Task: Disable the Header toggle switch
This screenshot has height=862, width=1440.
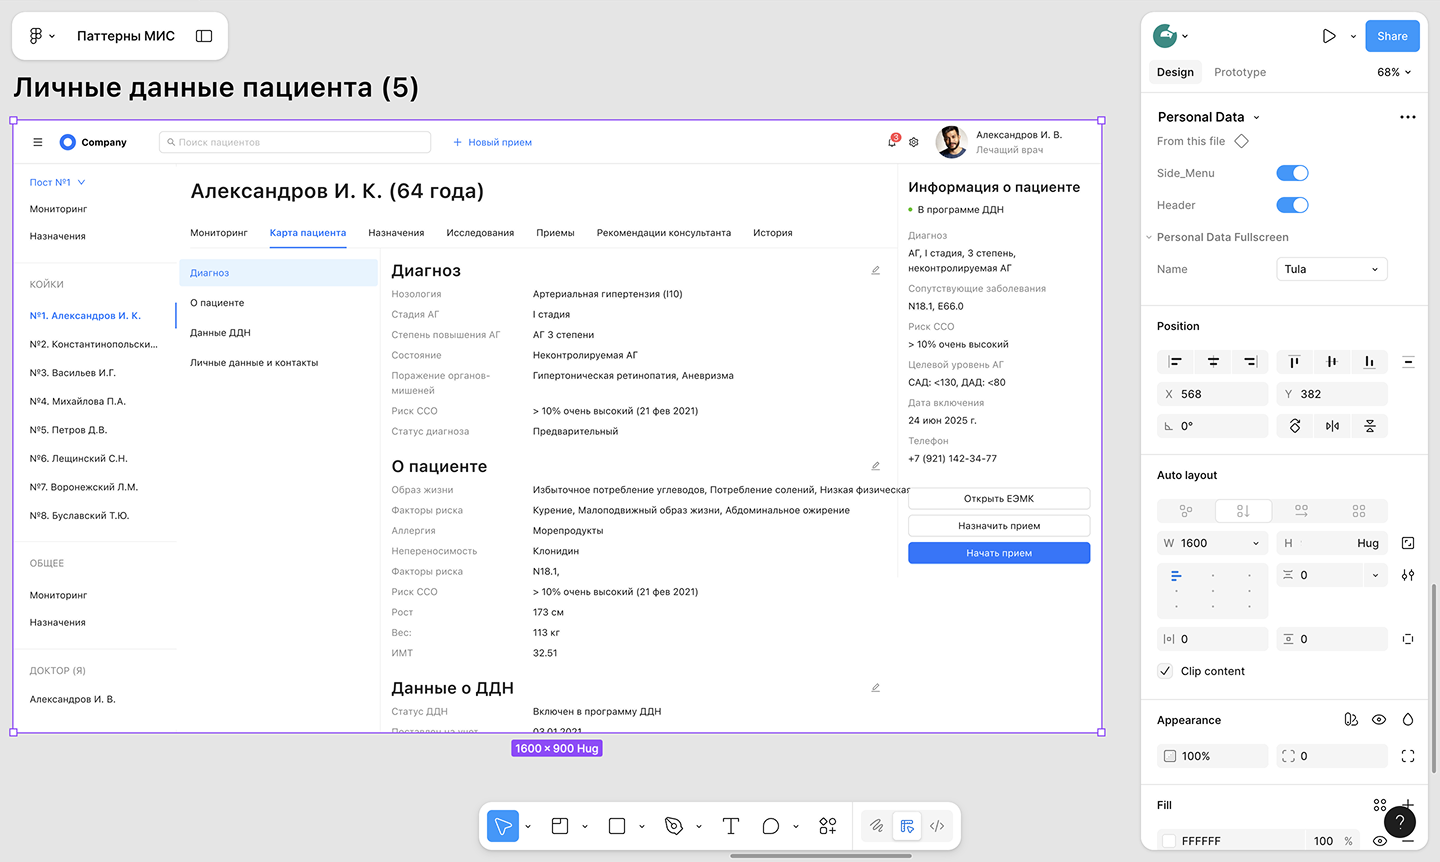Action: tap(1292, 205)
